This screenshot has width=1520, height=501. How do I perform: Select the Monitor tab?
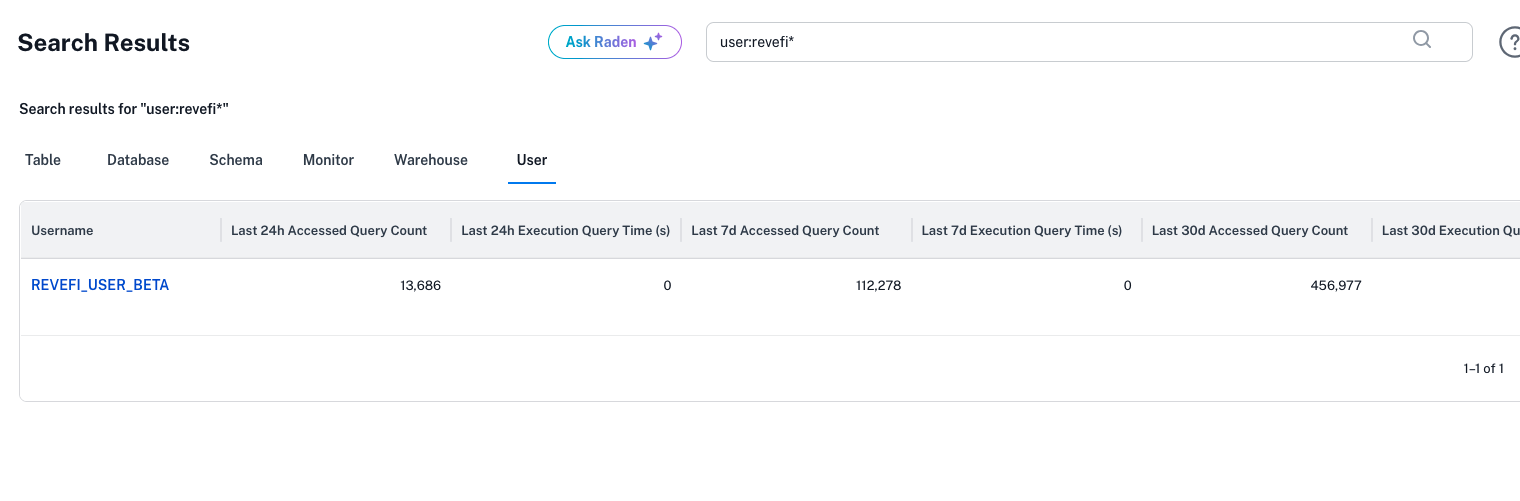[328, 160]
